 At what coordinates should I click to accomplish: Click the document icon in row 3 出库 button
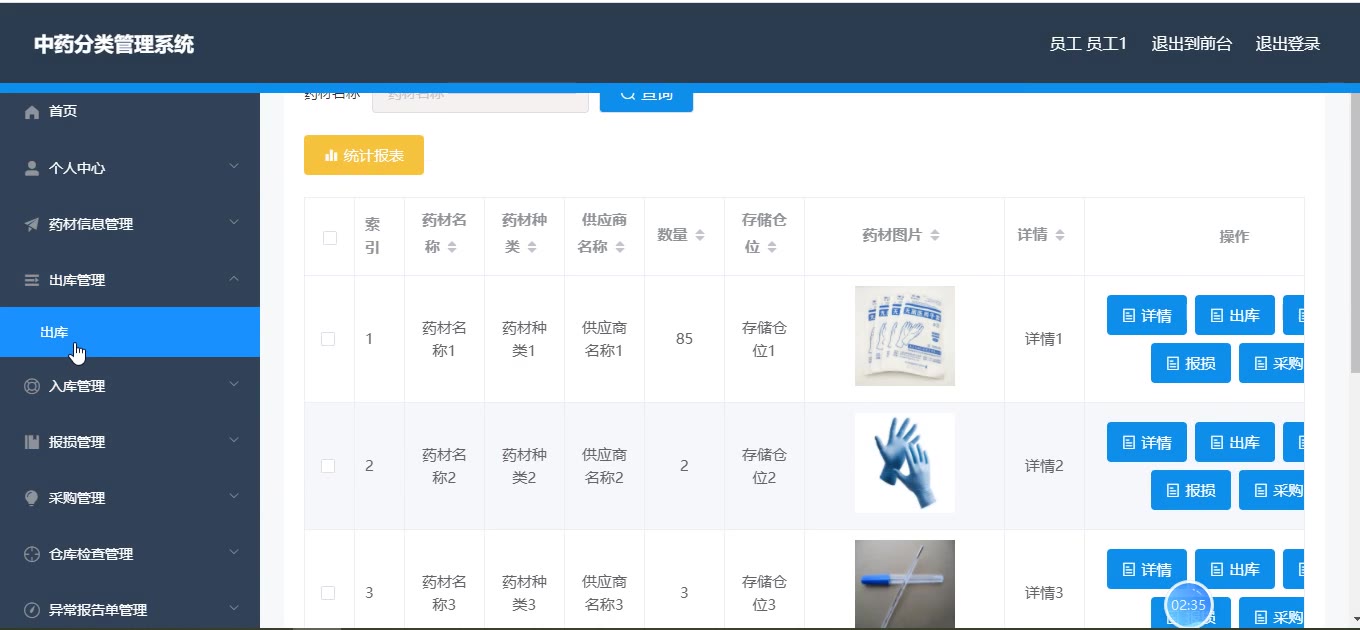point(1217,570)
